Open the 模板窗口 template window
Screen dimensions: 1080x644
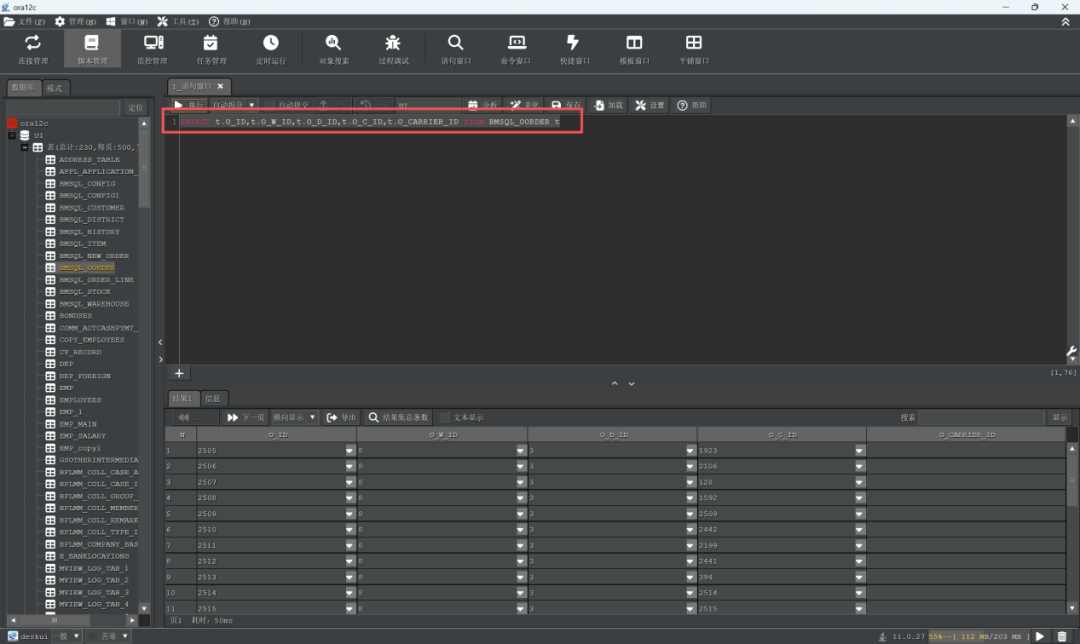pyautogui.click(x=634, y=49)
